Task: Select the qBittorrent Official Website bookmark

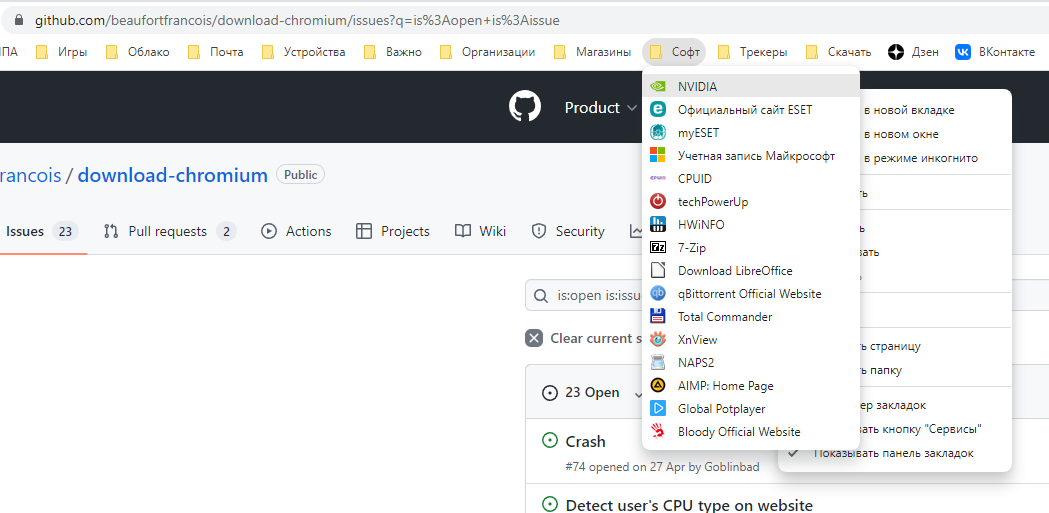Action: 751,294
